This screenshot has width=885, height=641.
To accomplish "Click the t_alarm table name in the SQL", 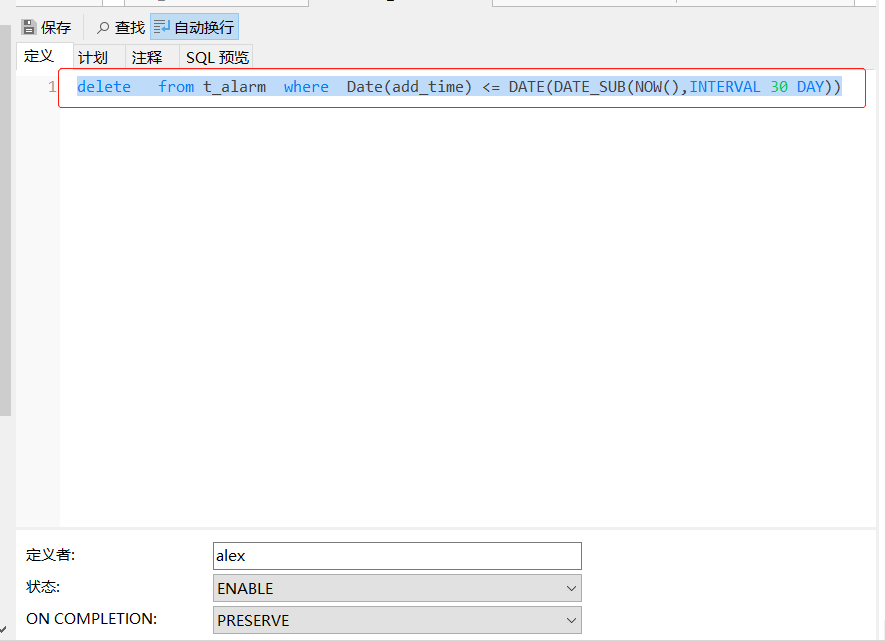I will click(x=235, y=87).
